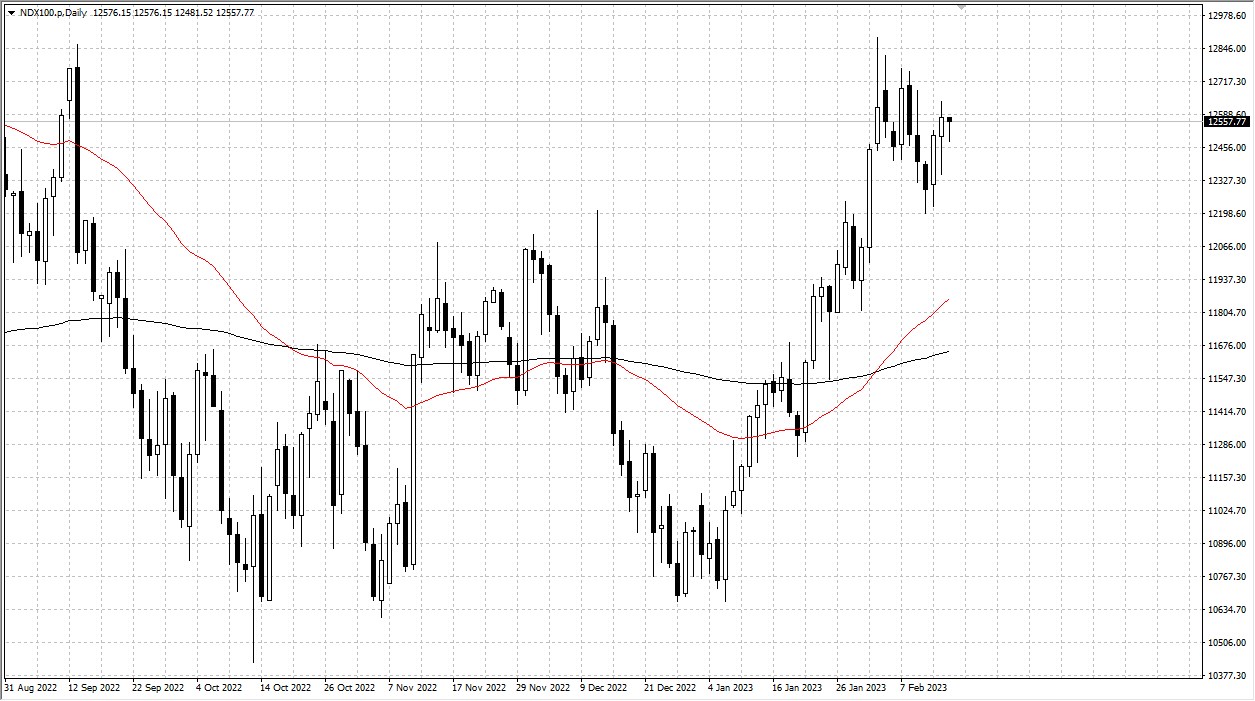Click the 12978.60 price scale label

click(1226, 16)
